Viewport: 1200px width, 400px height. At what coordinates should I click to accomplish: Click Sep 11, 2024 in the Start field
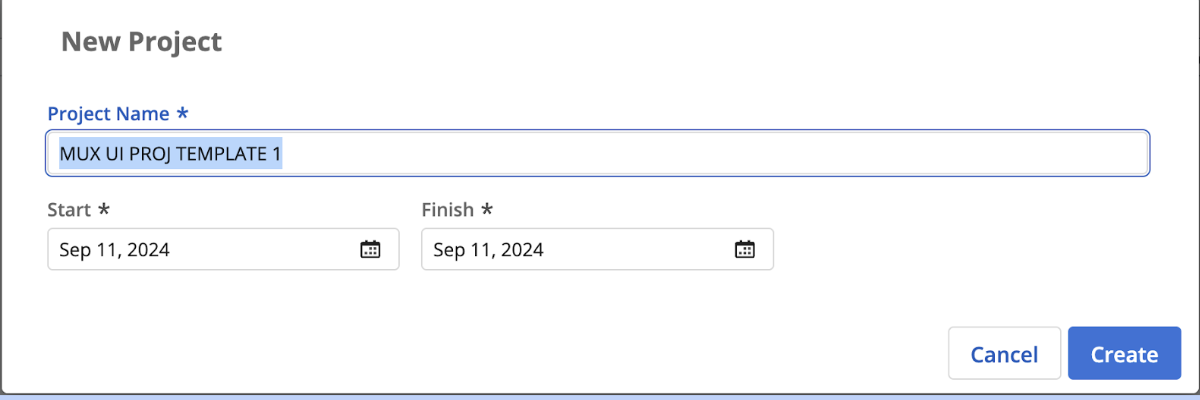point(114,250)
